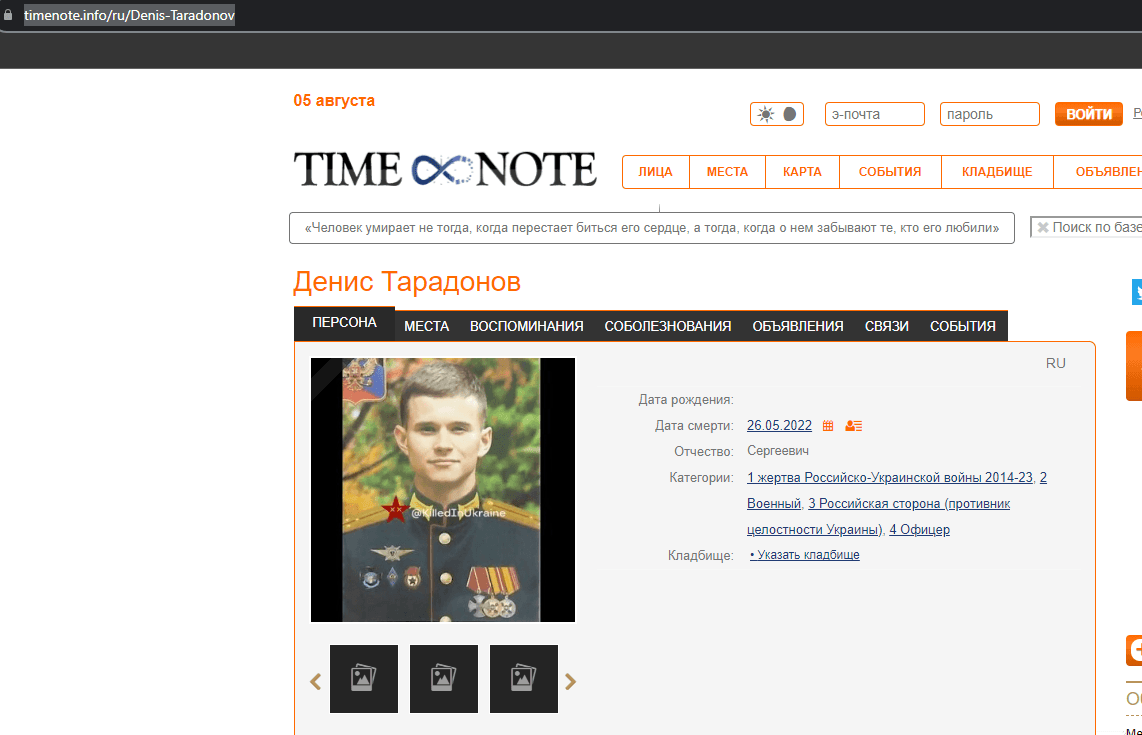Click the Денис Тарадонов heading
Image resolution: width=1142 pixels, height=735 pixels.
(x=407, y=282)
